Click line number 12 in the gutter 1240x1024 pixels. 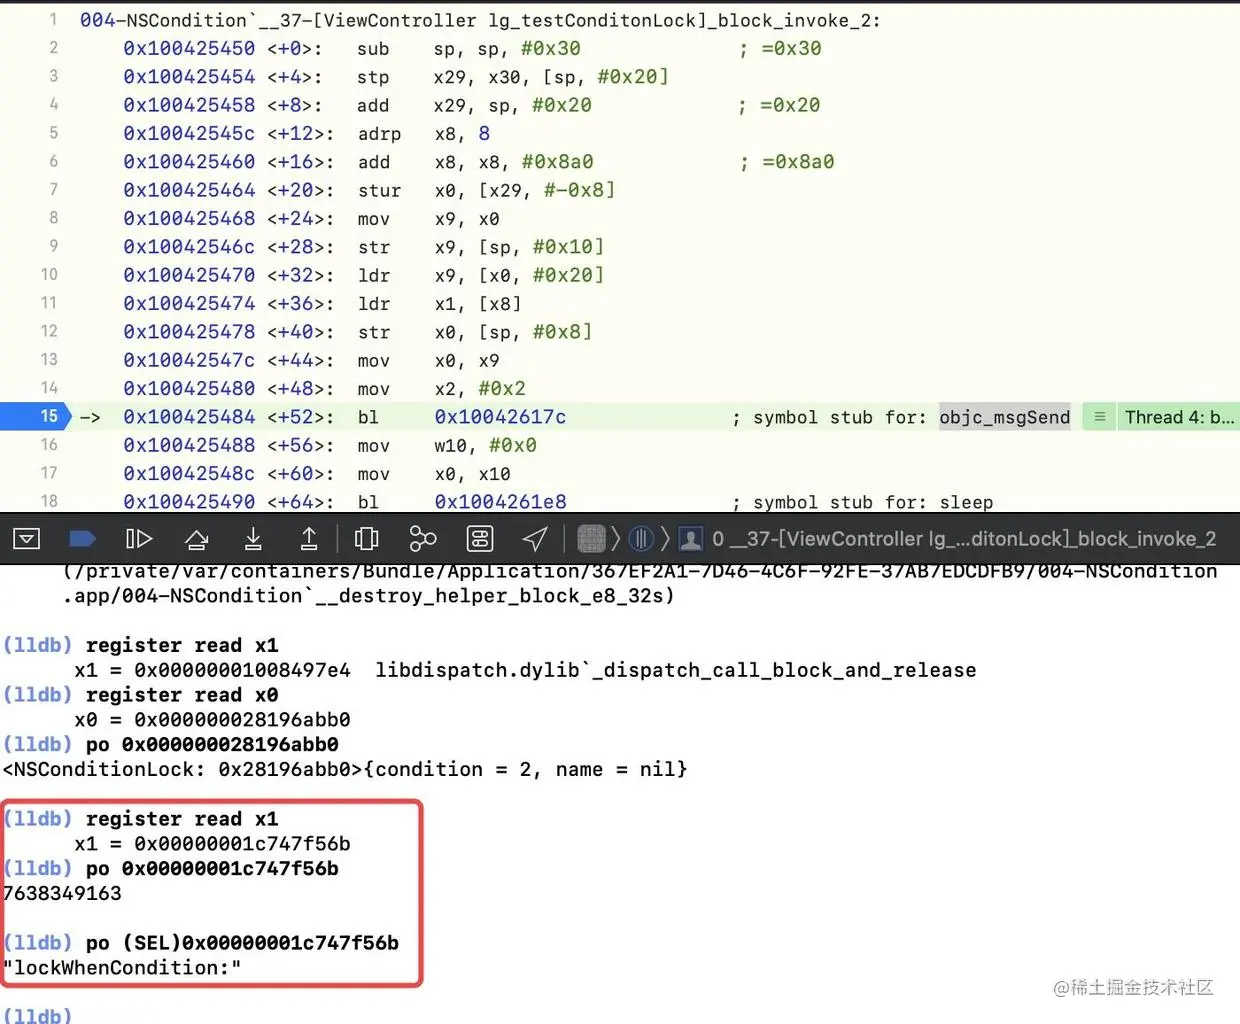pyautogui.click(x=49, y=331)
